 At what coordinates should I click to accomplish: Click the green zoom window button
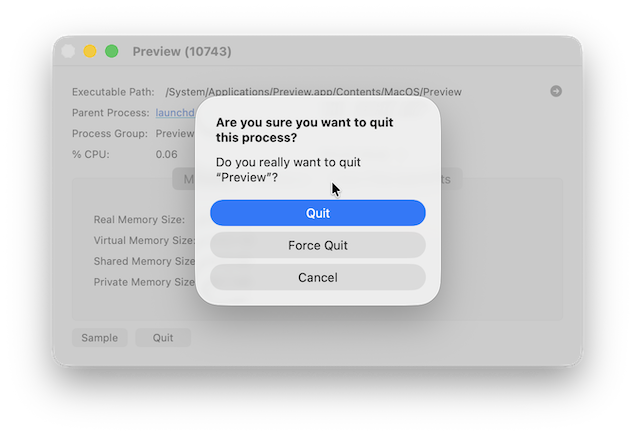[112, 51]
